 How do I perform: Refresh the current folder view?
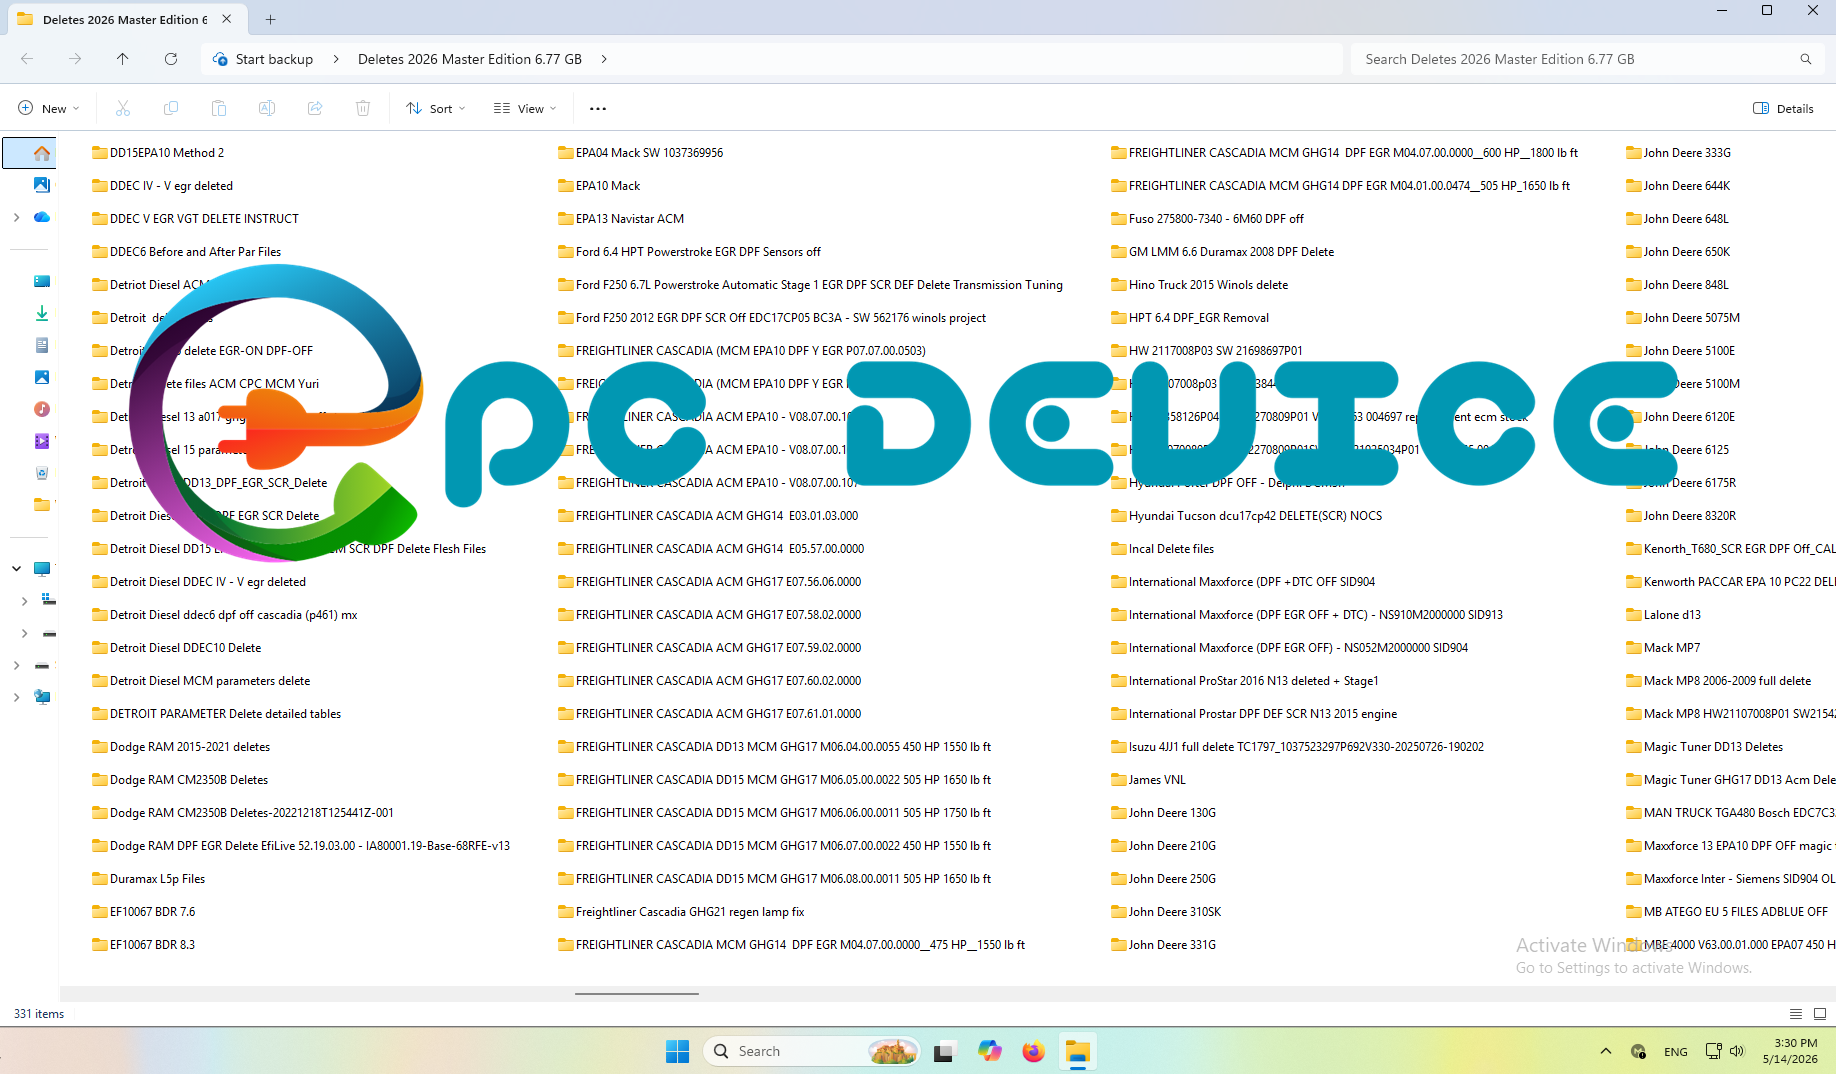point(171,59)
